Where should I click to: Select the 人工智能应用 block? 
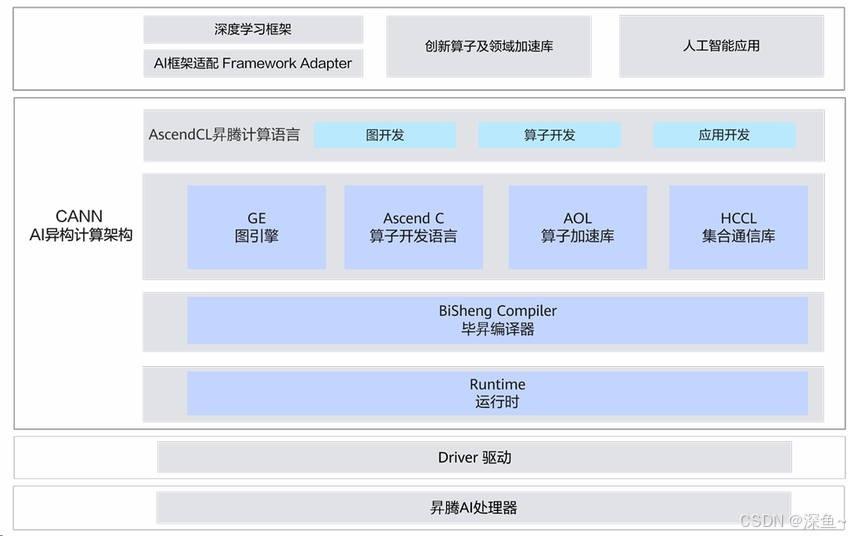[x=721, y=46]
